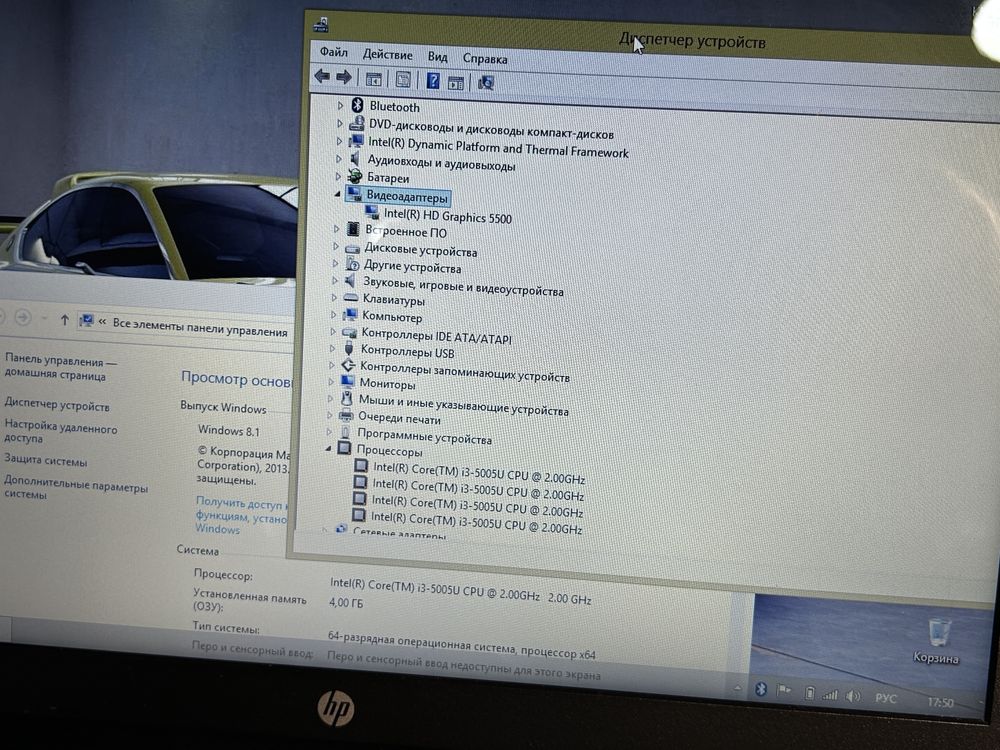Click the Другие устройства category icon
1000x750 pixels.
click(x=352, y=263)
